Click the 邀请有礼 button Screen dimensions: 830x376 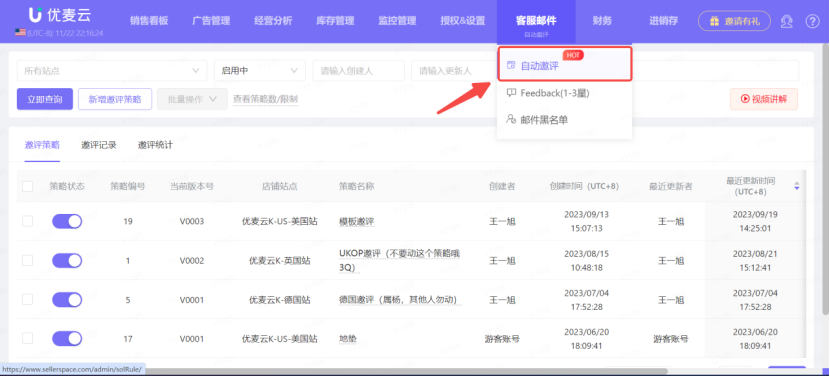click(735, 21)
